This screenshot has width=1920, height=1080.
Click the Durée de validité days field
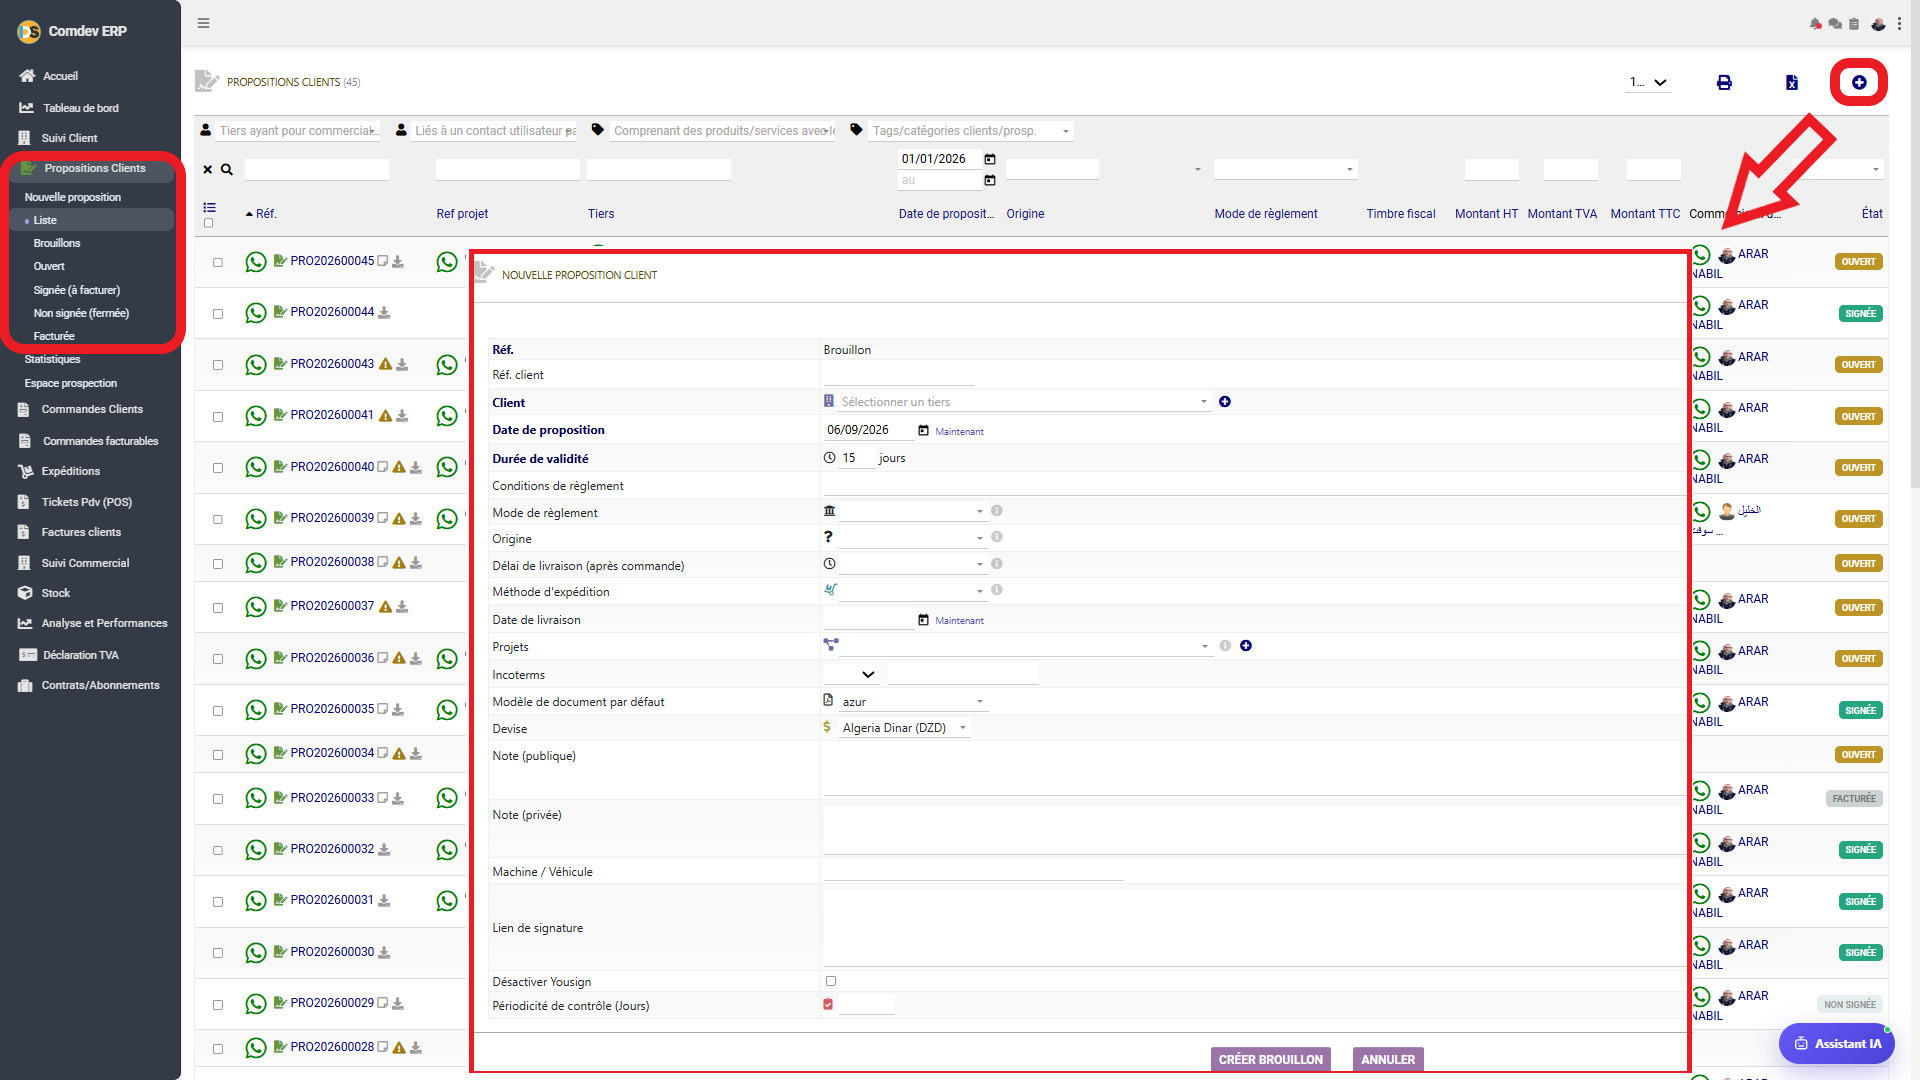tap(857, 458)
